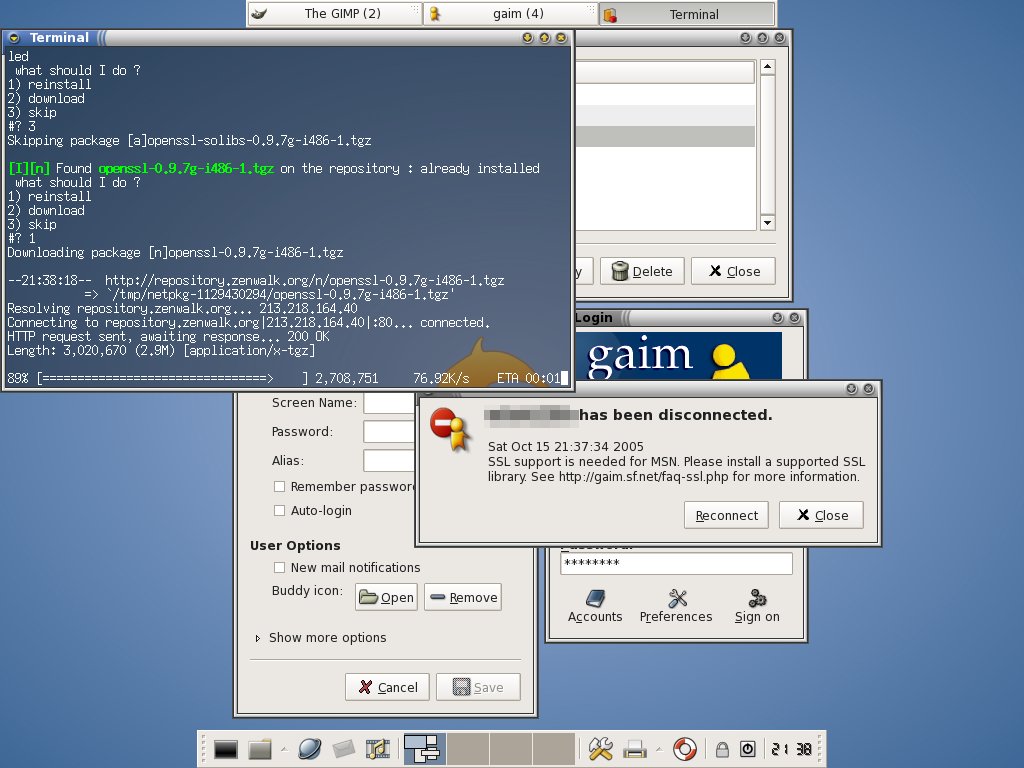This screenshot has height=768, width=1024.
Task: Expand the launcher menu arrow beside the printer icon
Action: tap(659, 749)
